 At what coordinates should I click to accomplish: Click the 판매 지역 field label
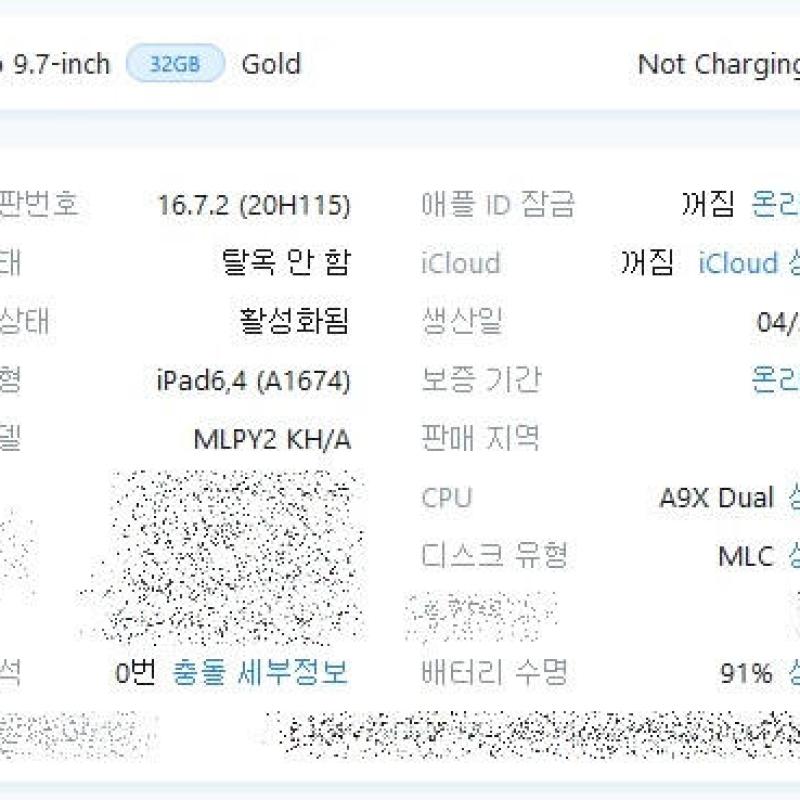(x=480, y=438)
